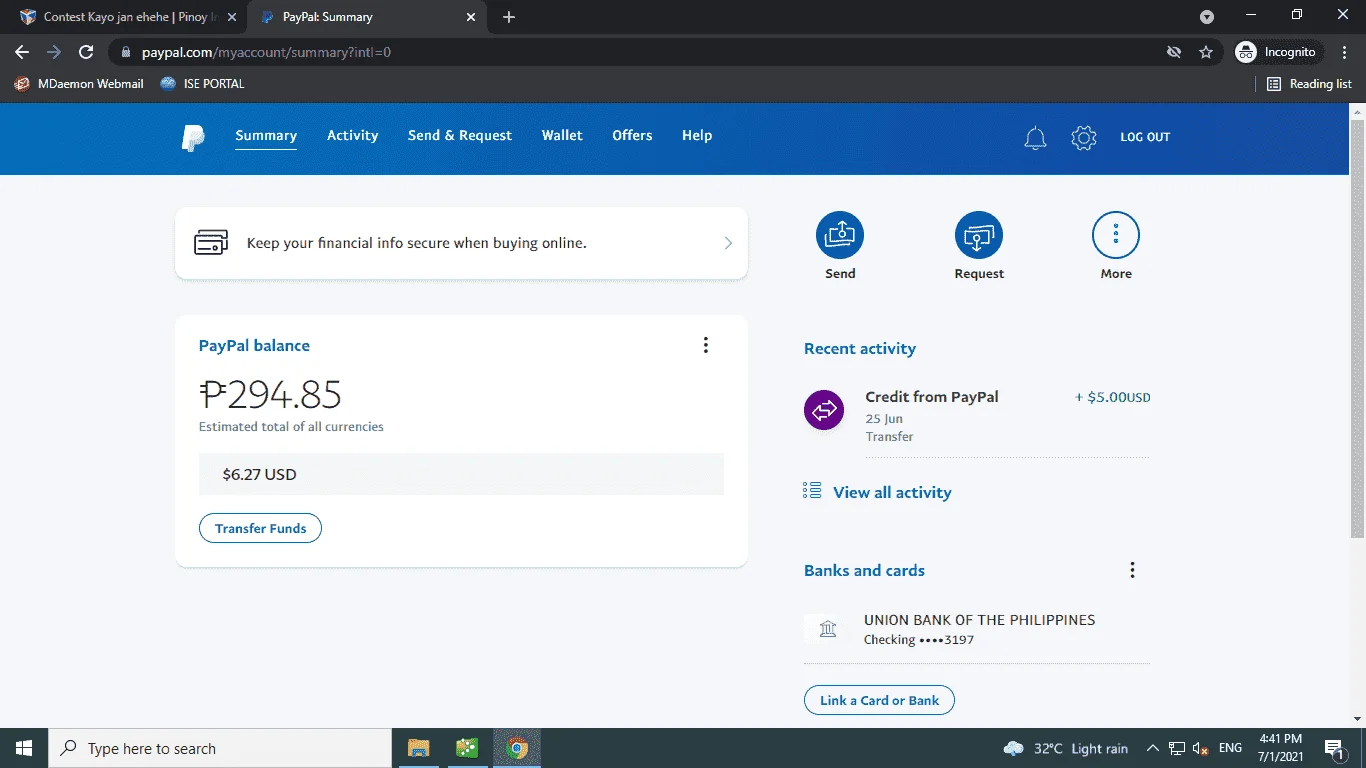This screenshot has height=768, width=1366.
Task: Click the Union Bank icon
Action: pyautogui.click(x=828, y=629)
